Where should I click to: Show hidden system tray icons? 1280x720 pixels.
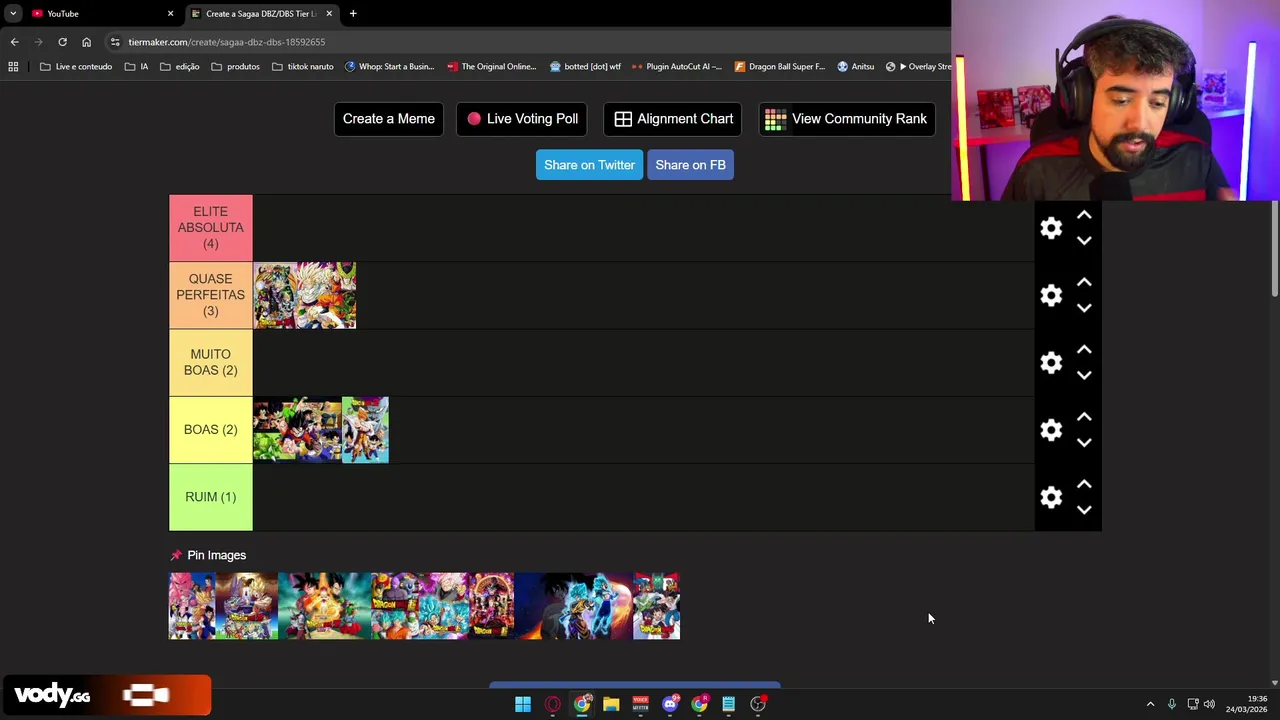pyautogui.click(x=1150, y=704)
